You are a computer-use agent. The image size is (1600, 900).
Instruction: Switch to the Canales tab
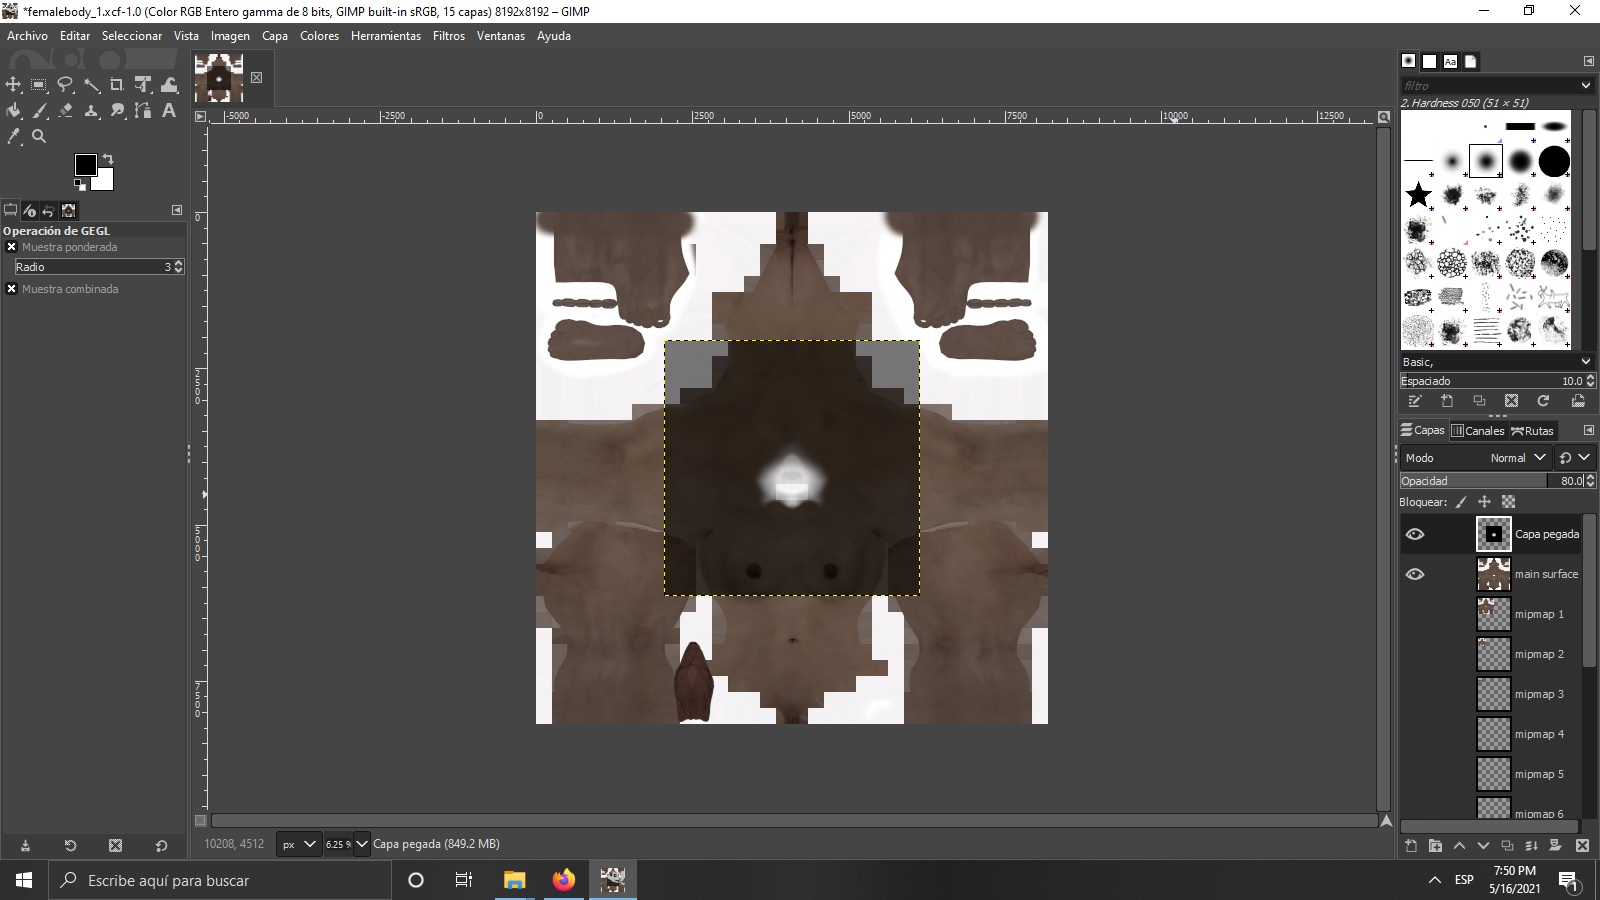(1478, 431)
